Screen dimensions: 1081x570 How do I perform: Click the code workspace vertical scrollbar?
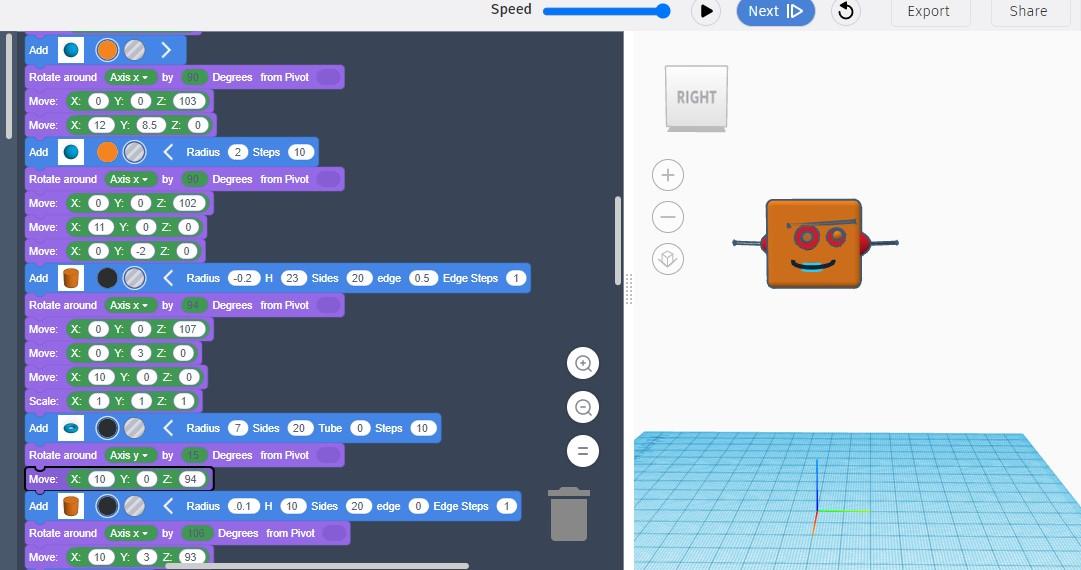click(x=617, y=241)
